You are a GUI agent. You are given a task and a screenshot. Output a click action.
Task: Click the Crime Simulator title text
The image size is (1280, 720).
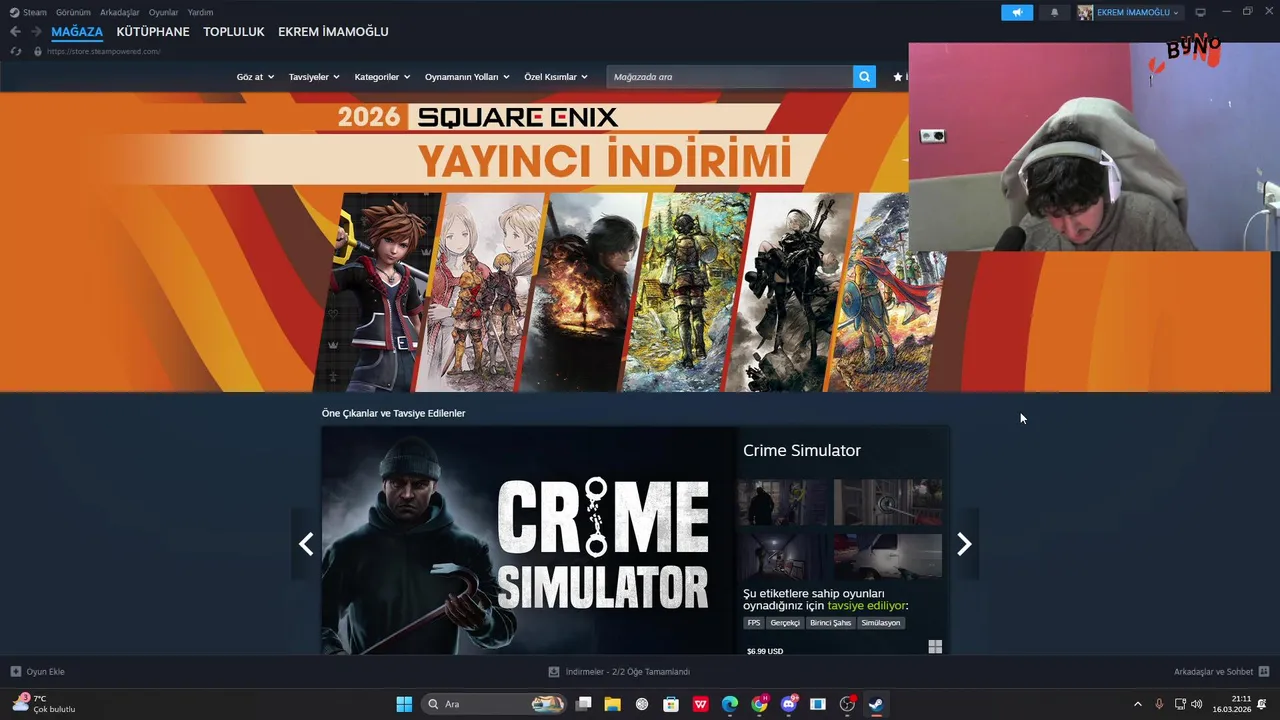(x=802, y=451)
